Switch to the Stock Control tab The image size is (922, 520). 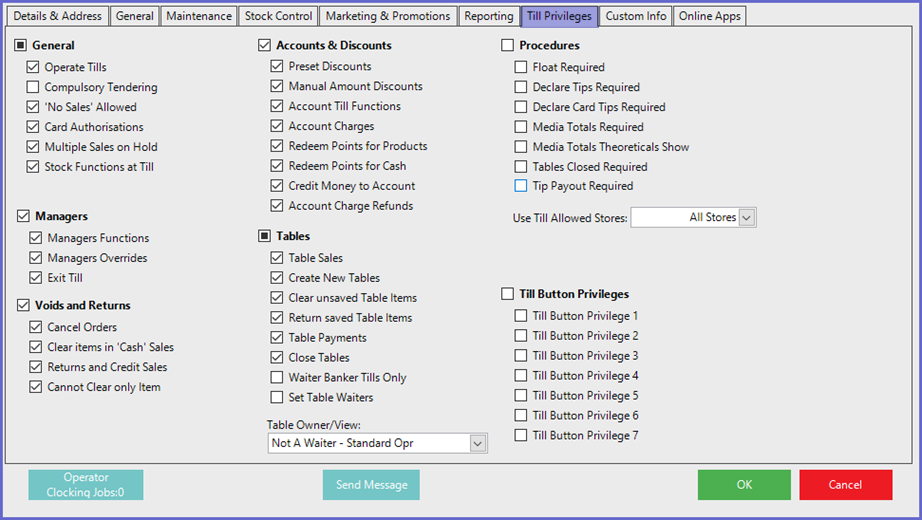279,16
